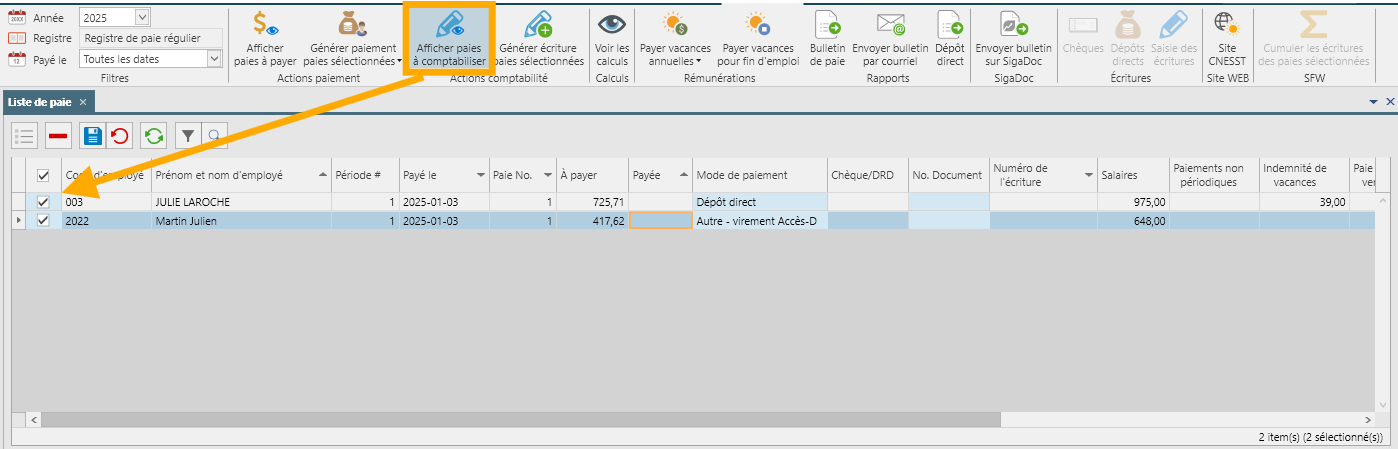Click the list view toolbar icon
Screen dimensions: 1398x449
26,135
